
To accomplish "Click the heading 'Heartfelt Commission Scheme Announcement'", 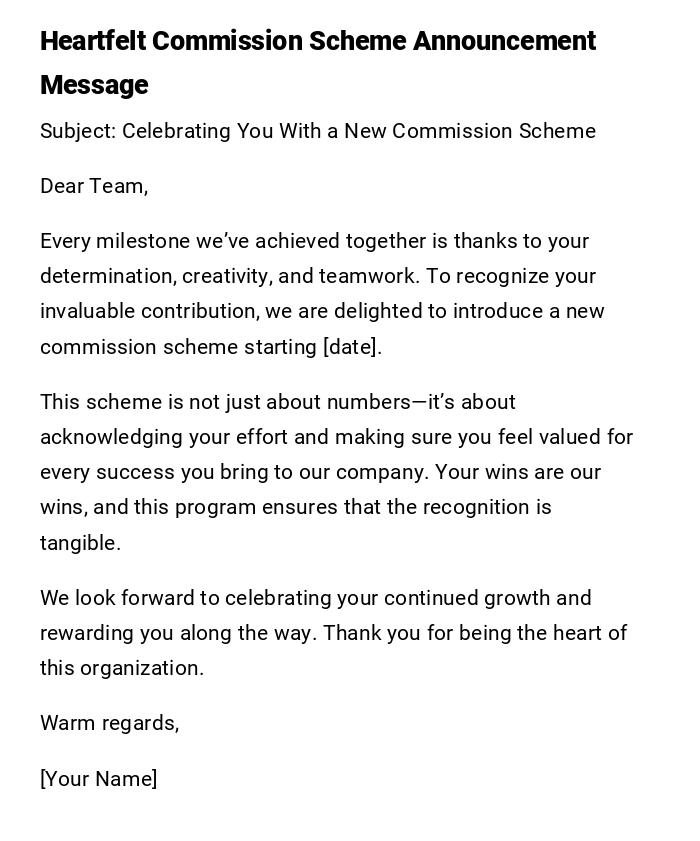I will [317, 42].
